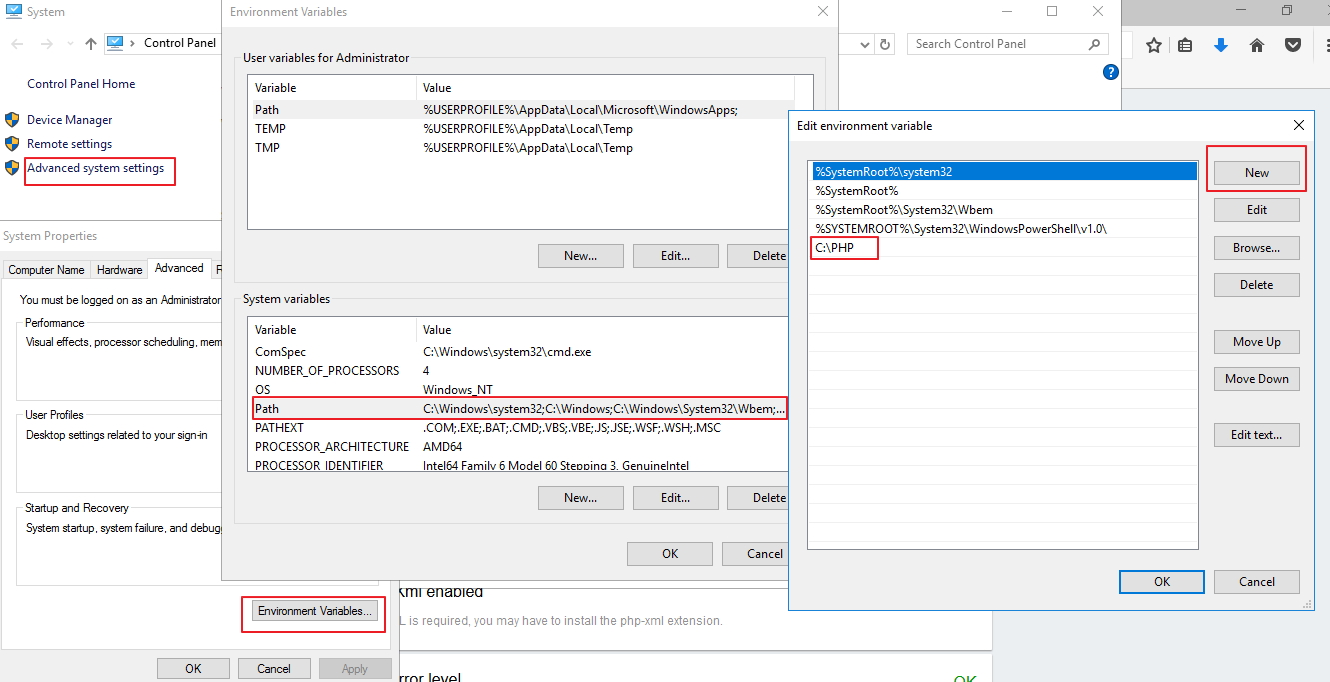Click Control Panel in the address breadcrumb
This screenshot has height=682, width=1330.
180,43
